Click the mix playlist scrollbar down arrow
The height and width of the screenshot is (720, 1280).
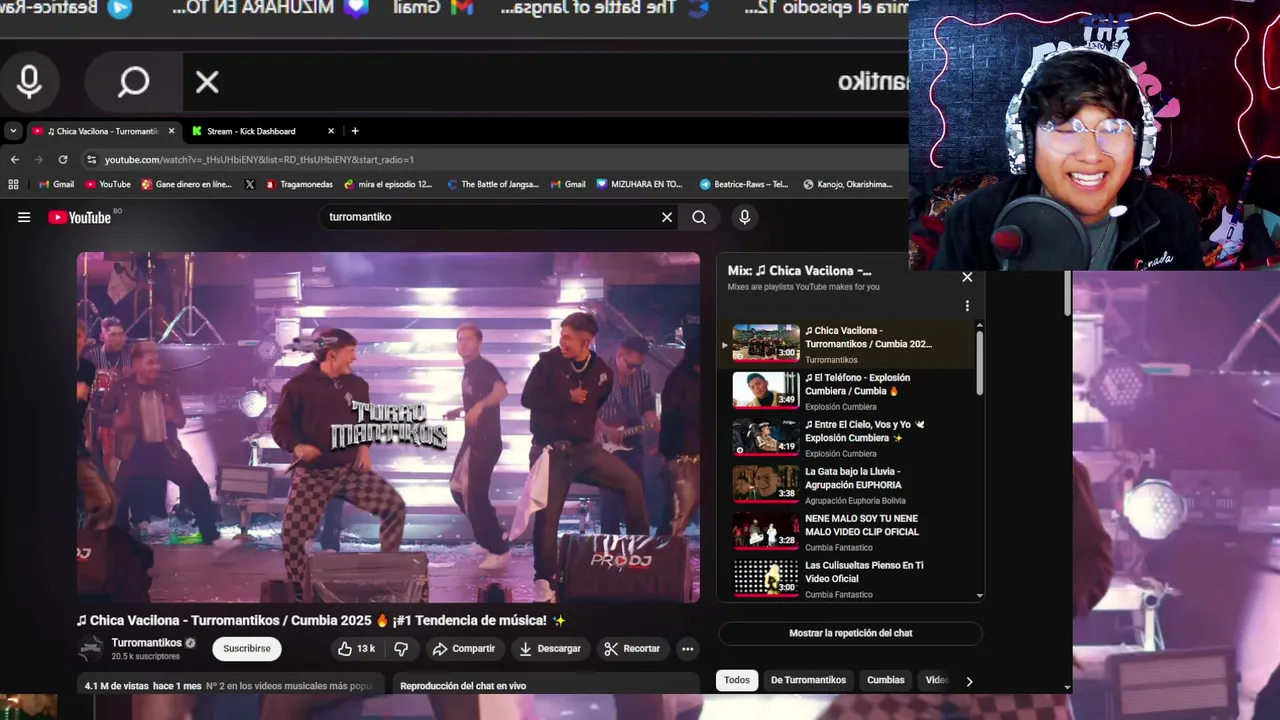coord(979,595)
